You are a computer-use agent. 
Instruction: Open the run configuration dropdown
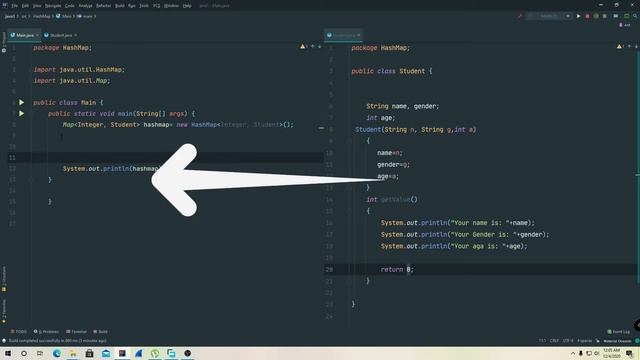click(549, 16)
